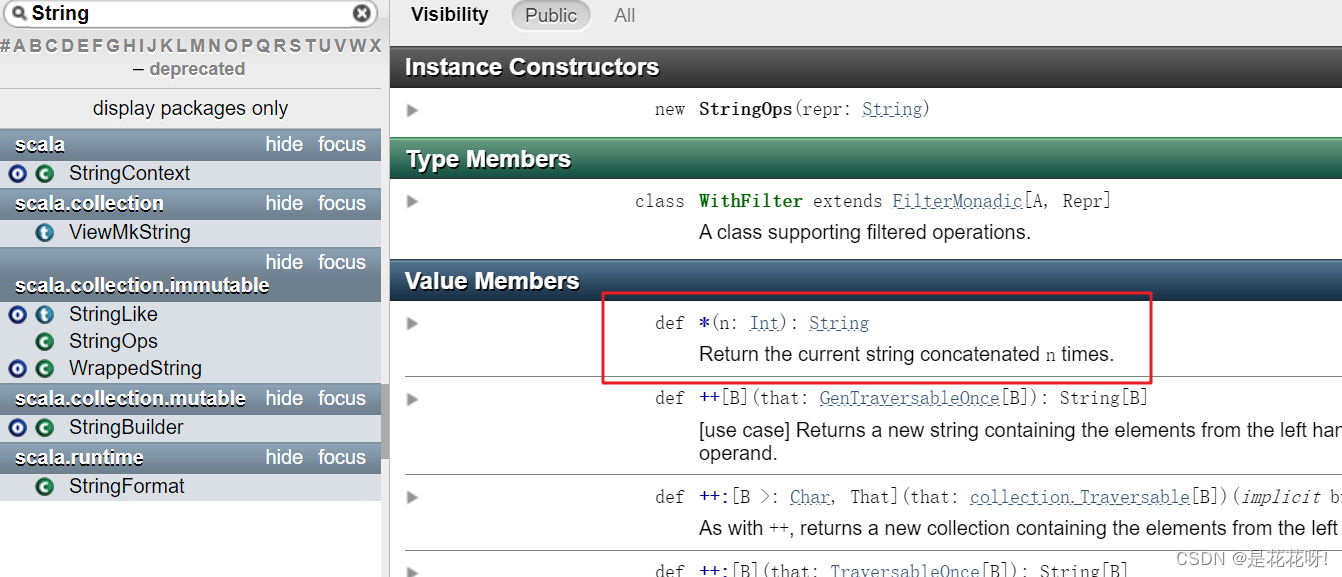Hide the scala.collection.mutable package
This screenshot has height=577, width=1342.
(284, 398)
